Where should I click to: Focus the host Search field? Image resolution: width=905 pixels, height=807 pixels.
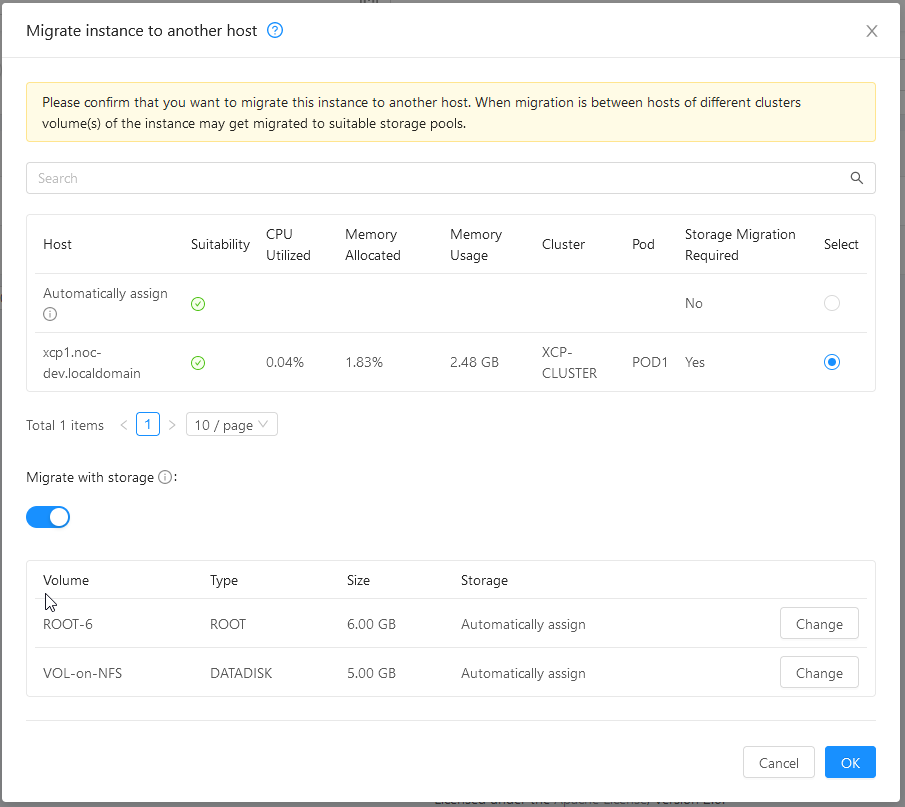[430, 178]
